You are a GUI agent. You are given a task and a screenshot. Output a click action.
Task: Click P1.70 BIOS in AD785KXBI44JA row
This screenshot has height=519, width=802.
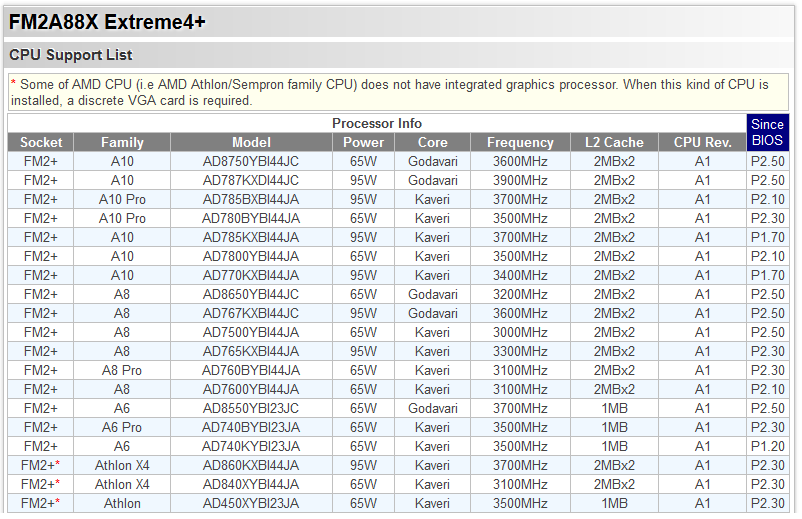(767, 237)
